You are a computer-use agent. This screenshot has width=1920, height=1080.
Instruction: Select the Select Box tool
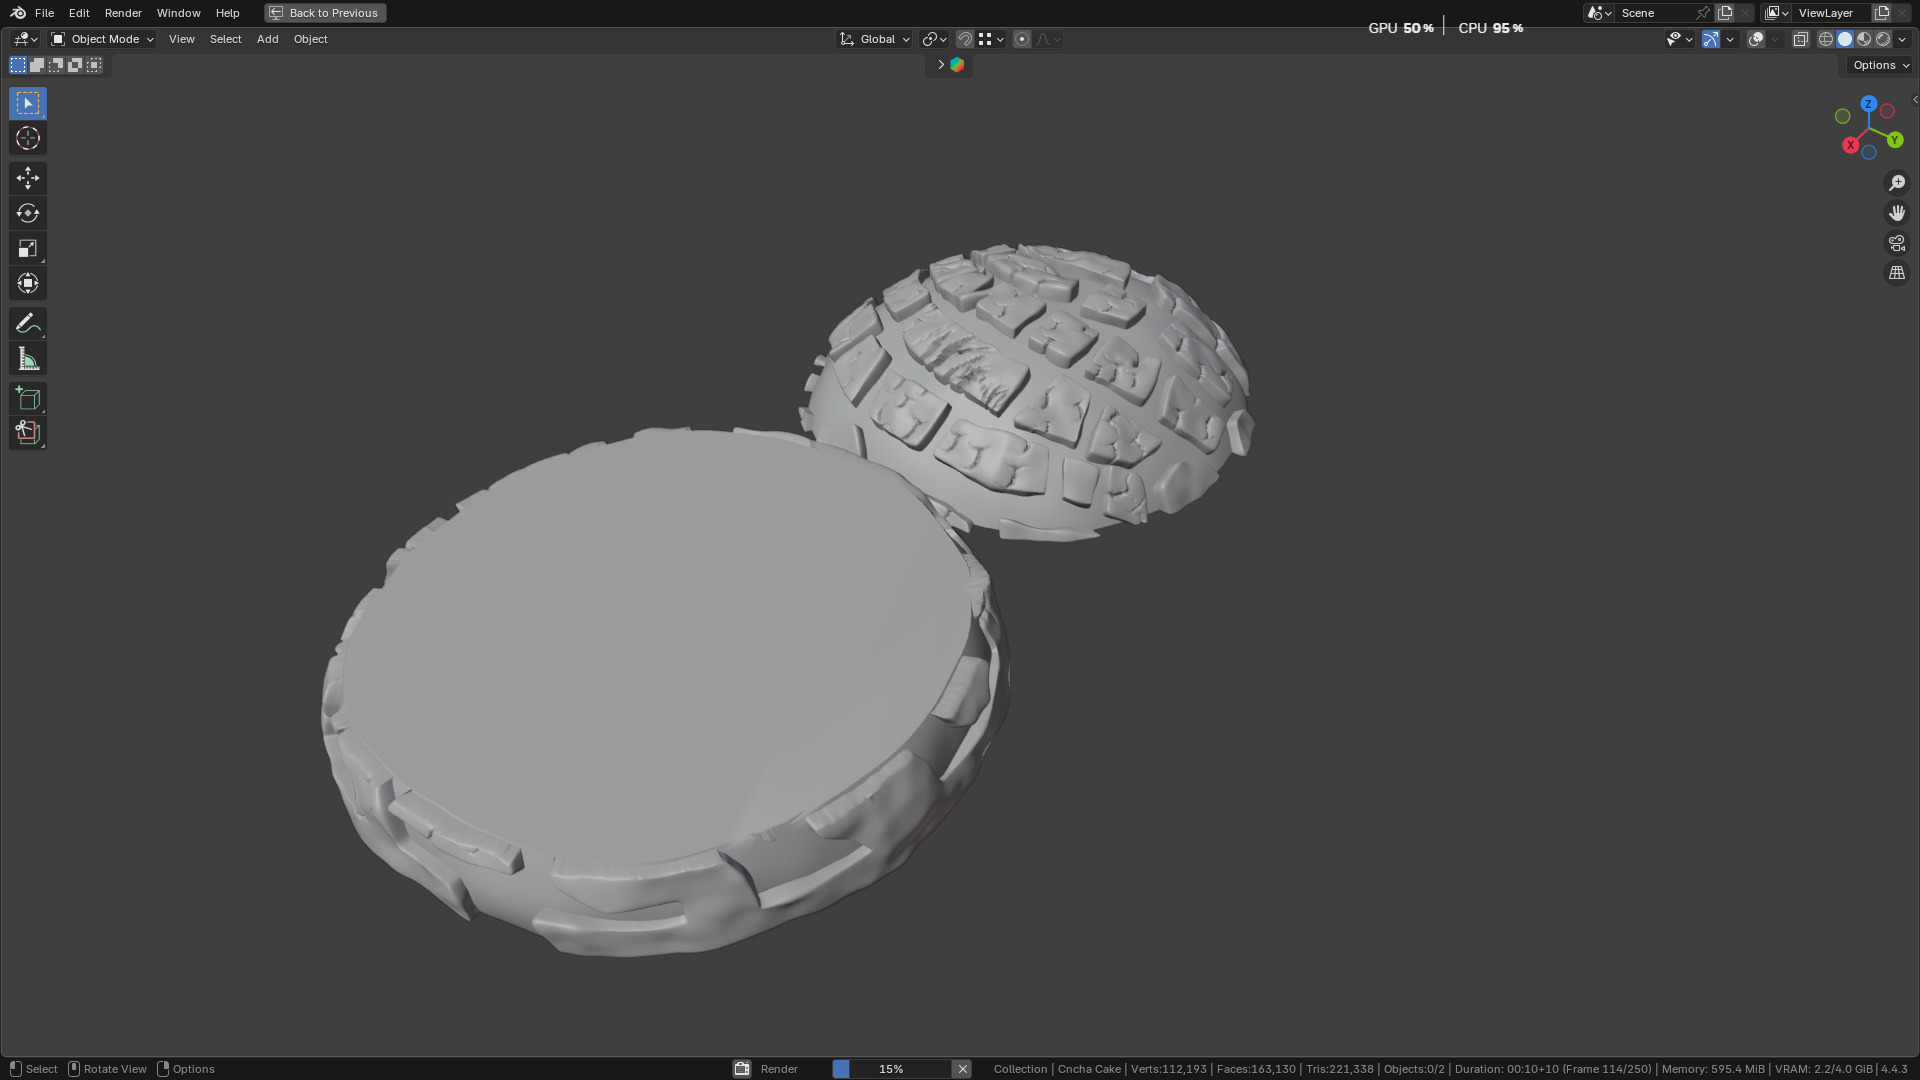click(28, 103)
